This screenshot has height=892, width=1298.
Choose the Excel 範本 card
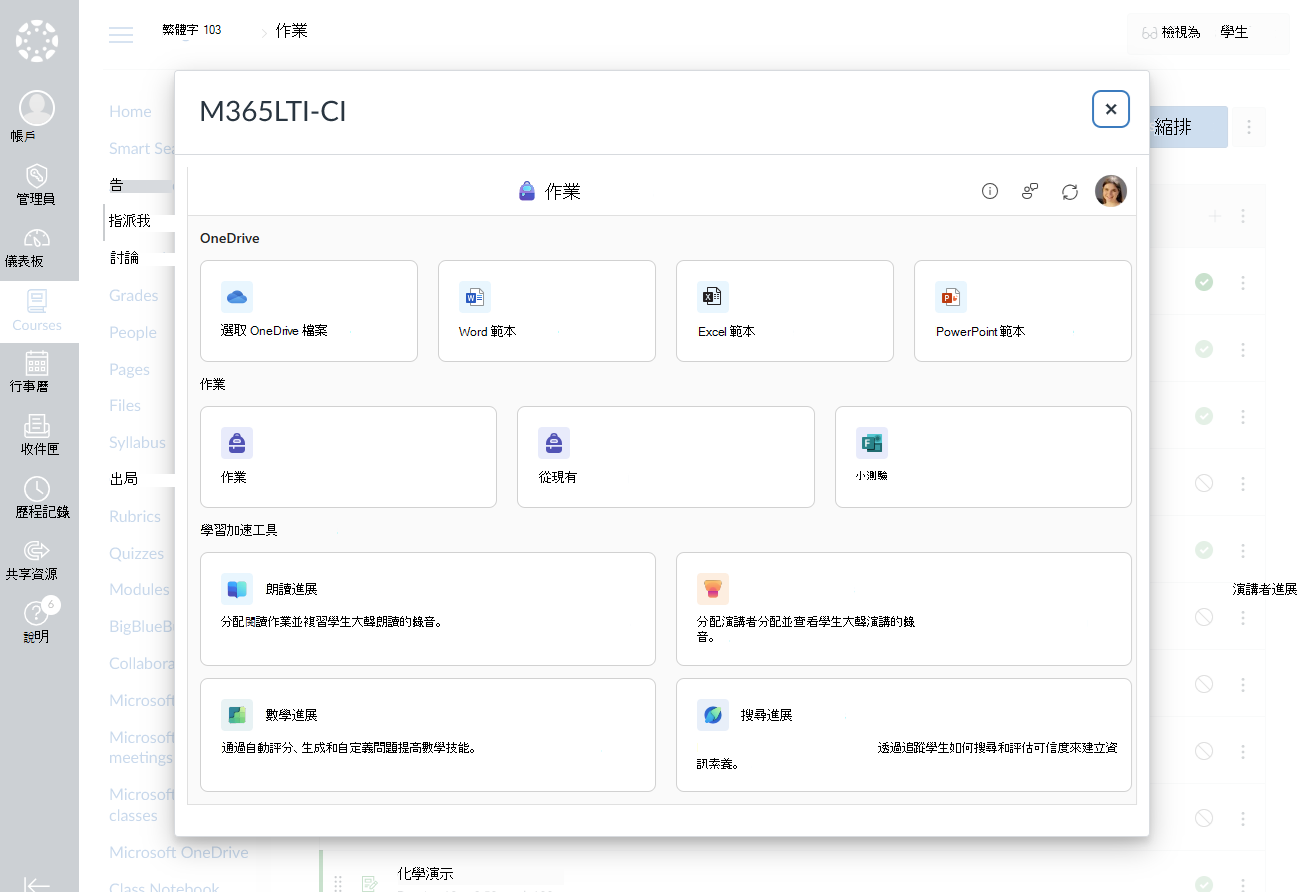coord(785,311)
